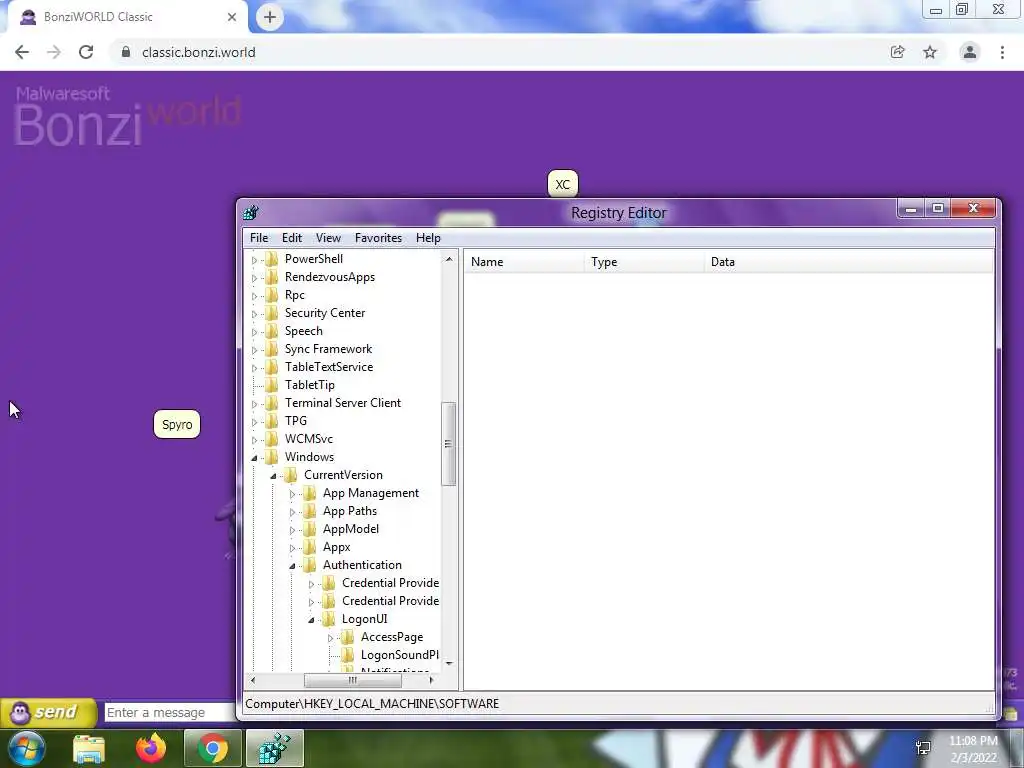The image size is (1024, 768).
Task: Select the TPG folder icon
Action: pyautogui.click(x=272, y=421)
